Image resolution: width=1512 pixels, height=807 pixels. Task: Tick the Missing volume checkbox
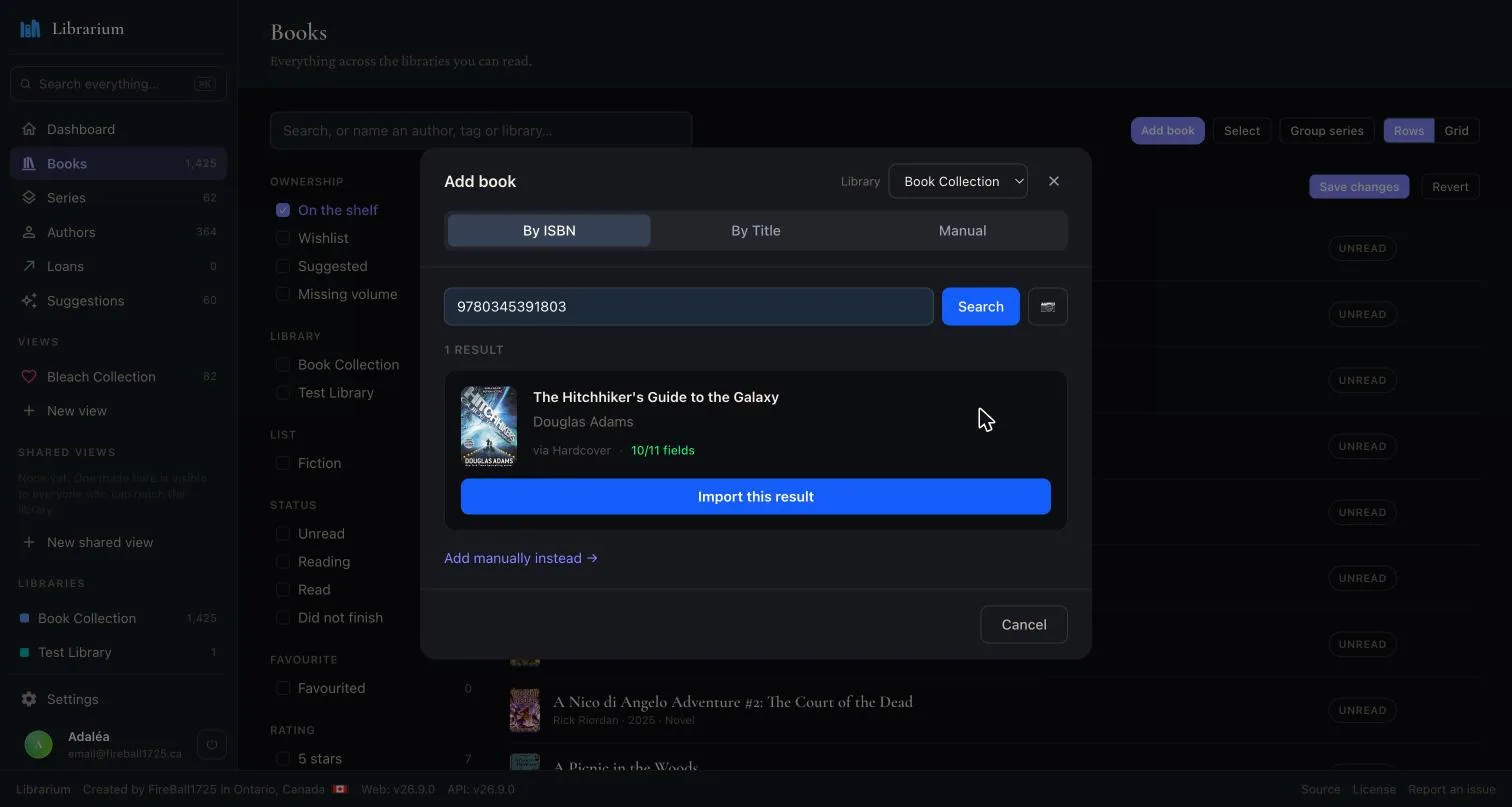click(283, 294)
